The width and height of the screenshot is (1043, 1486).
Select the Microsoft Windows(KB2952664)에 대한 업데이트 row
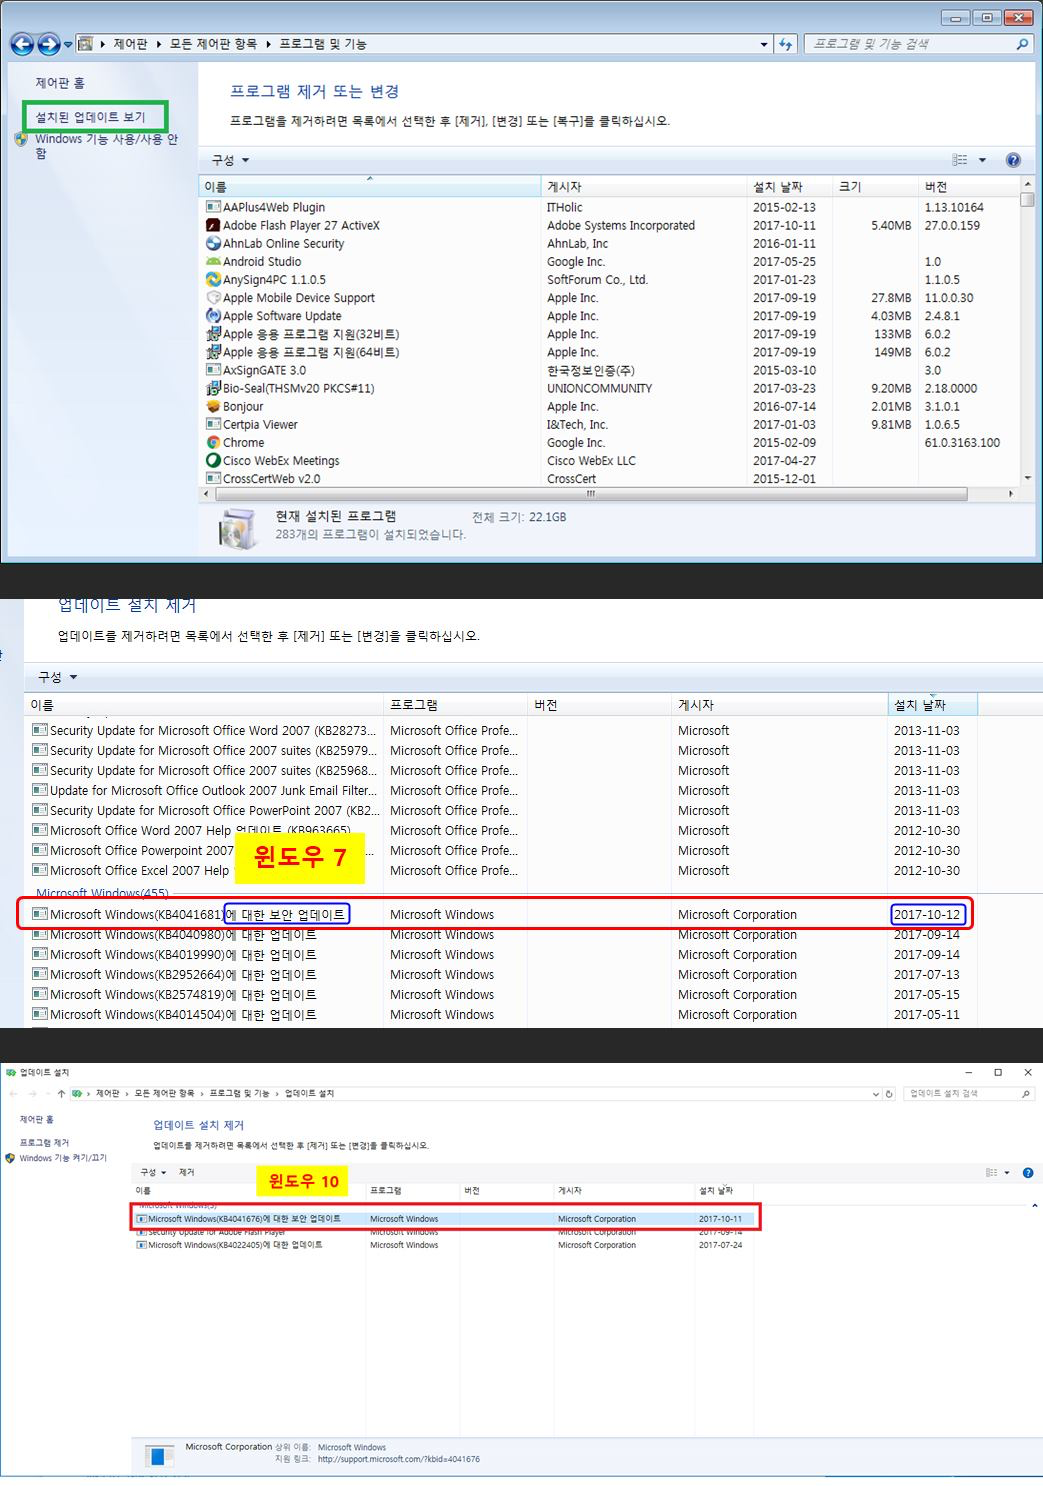(504, 974)
